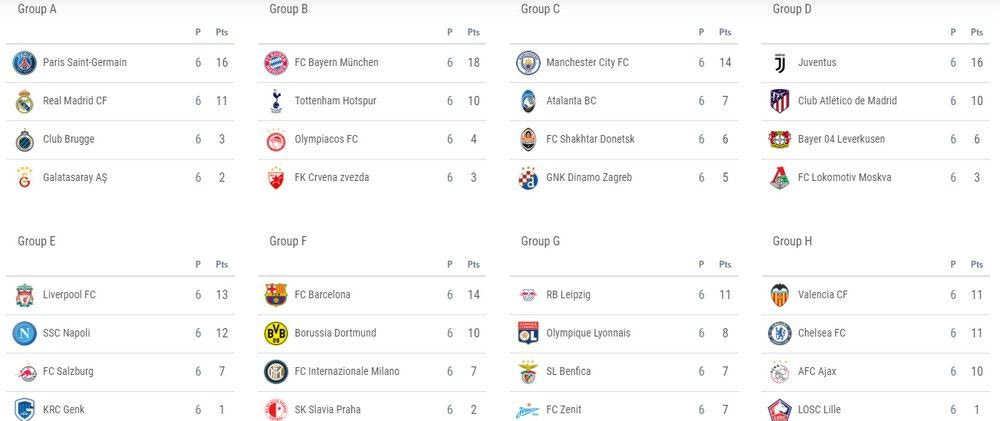Open the Atalanta BC team link
The width and height of the screenshot is (1000, 421).
[x=570, y=101]
